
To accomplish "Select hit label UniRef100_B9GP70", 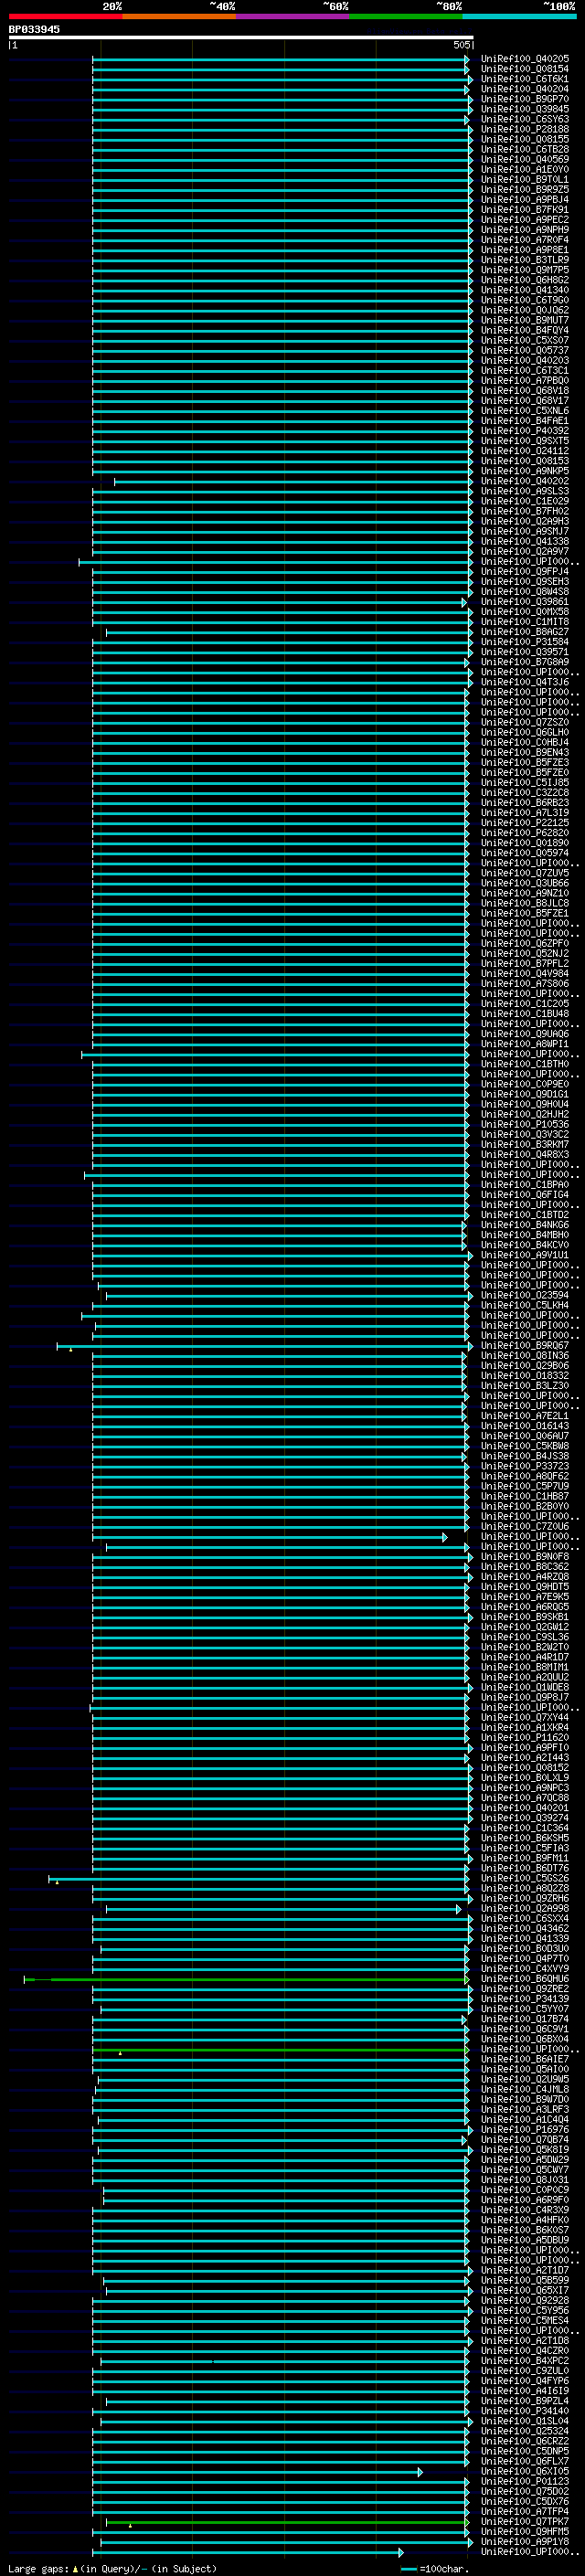I will click(525, 99).
